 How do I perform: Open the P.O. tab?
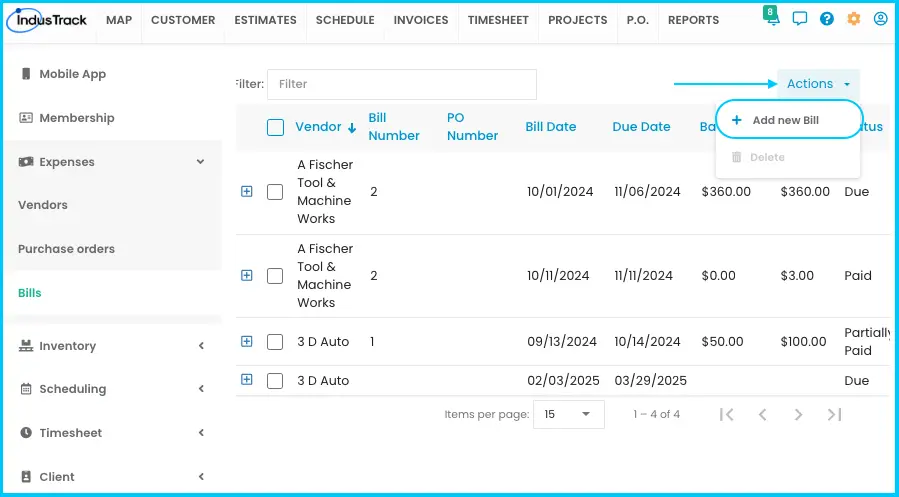tap(638, 20)
